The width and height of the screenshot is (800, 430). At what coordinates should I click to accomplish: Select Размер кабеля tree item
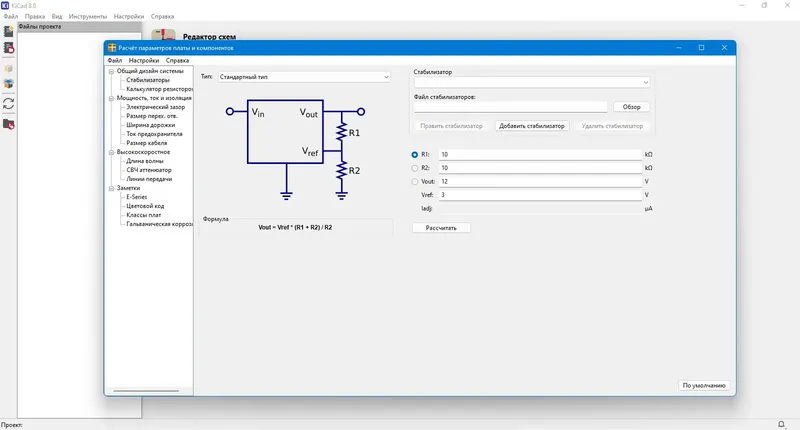[x=146, y=143]
